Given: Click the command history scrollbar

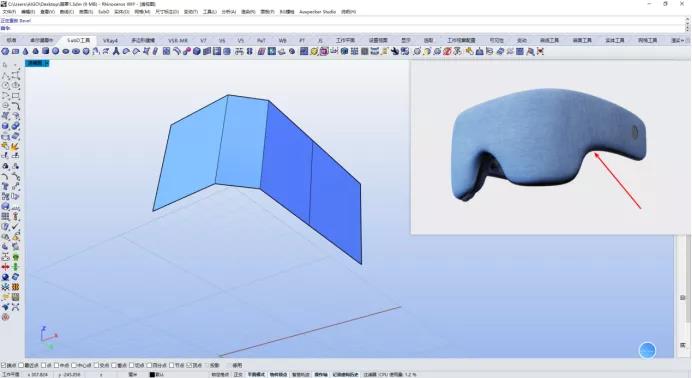Looking at the screenshot, I should click(689, 24).
